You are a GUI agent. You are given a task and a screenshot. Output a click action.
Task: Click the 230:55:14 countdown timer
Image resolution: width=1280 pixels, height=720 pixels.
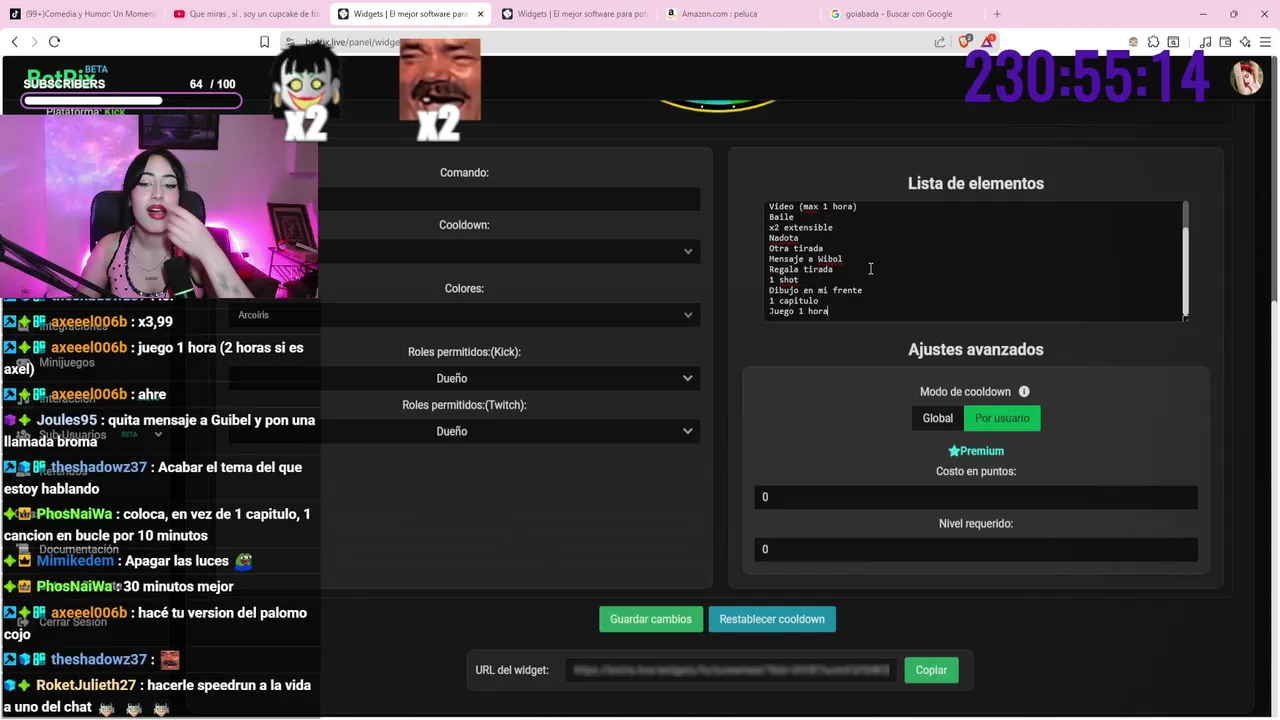point(1087,77)
